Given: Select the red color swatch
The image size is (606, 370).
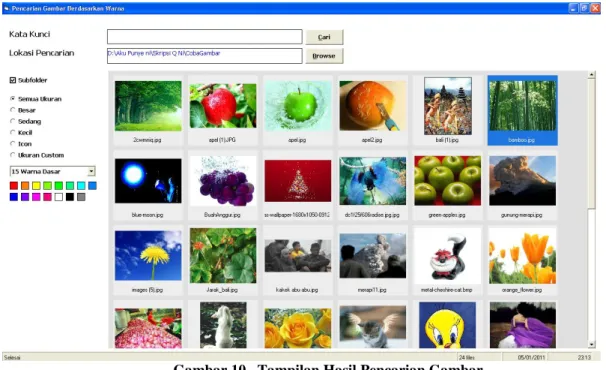Looking at the screenshot, I should [14, 186].
